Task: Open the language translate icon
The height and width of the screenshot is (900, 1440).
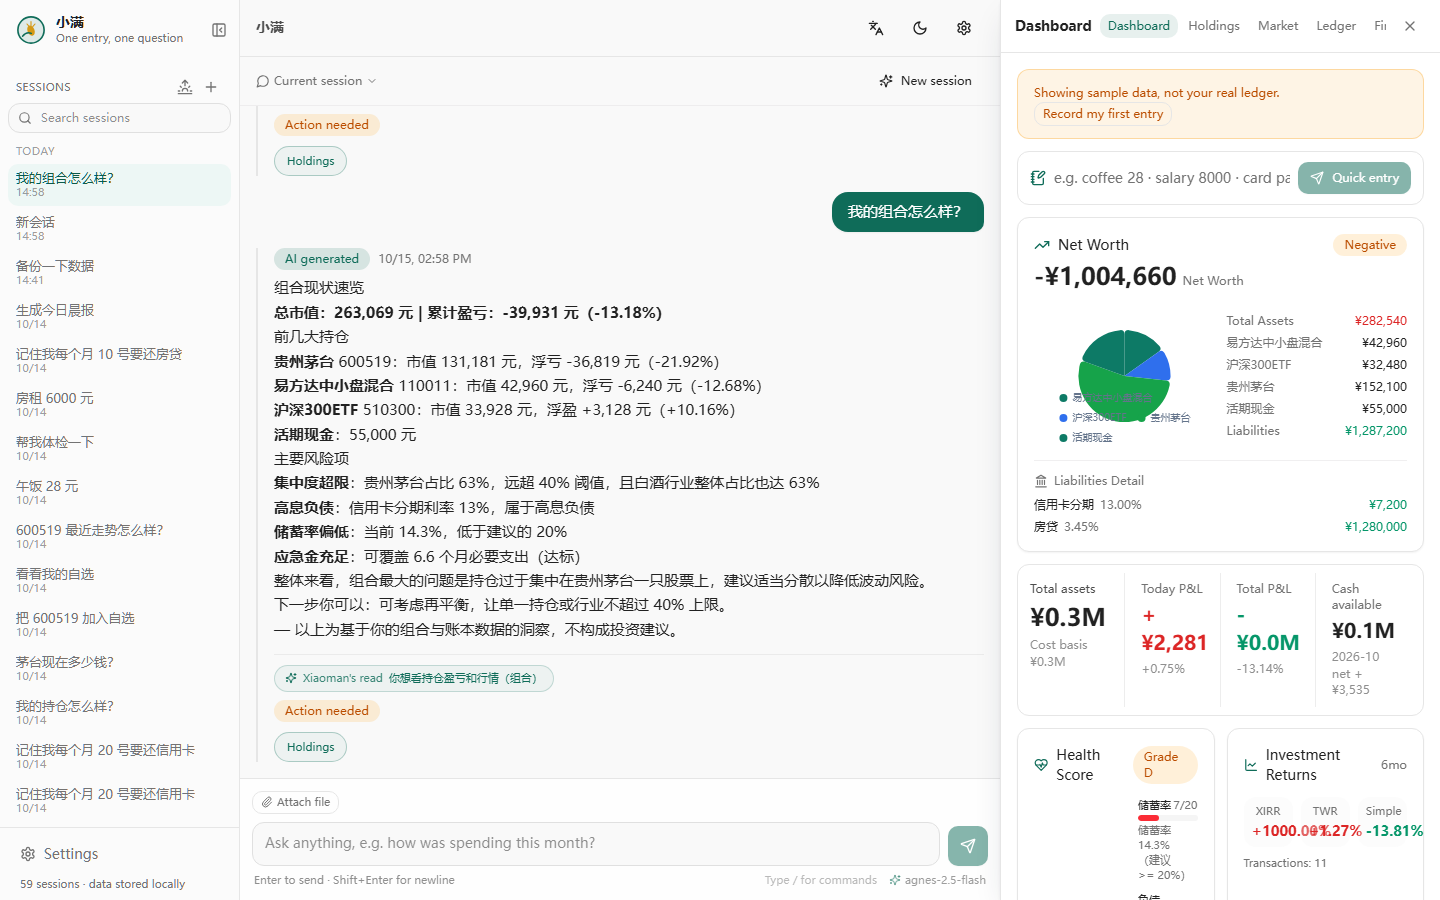Action: tap(876, 28)
